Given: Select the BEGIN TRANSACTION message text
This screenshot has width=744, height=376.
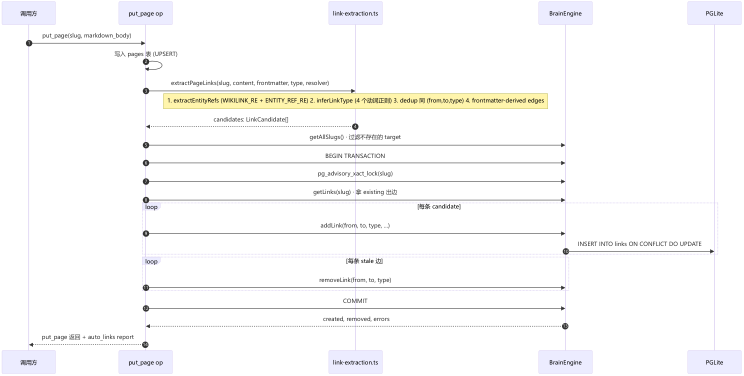Looking at the screenshot, I should pos(355,156).
